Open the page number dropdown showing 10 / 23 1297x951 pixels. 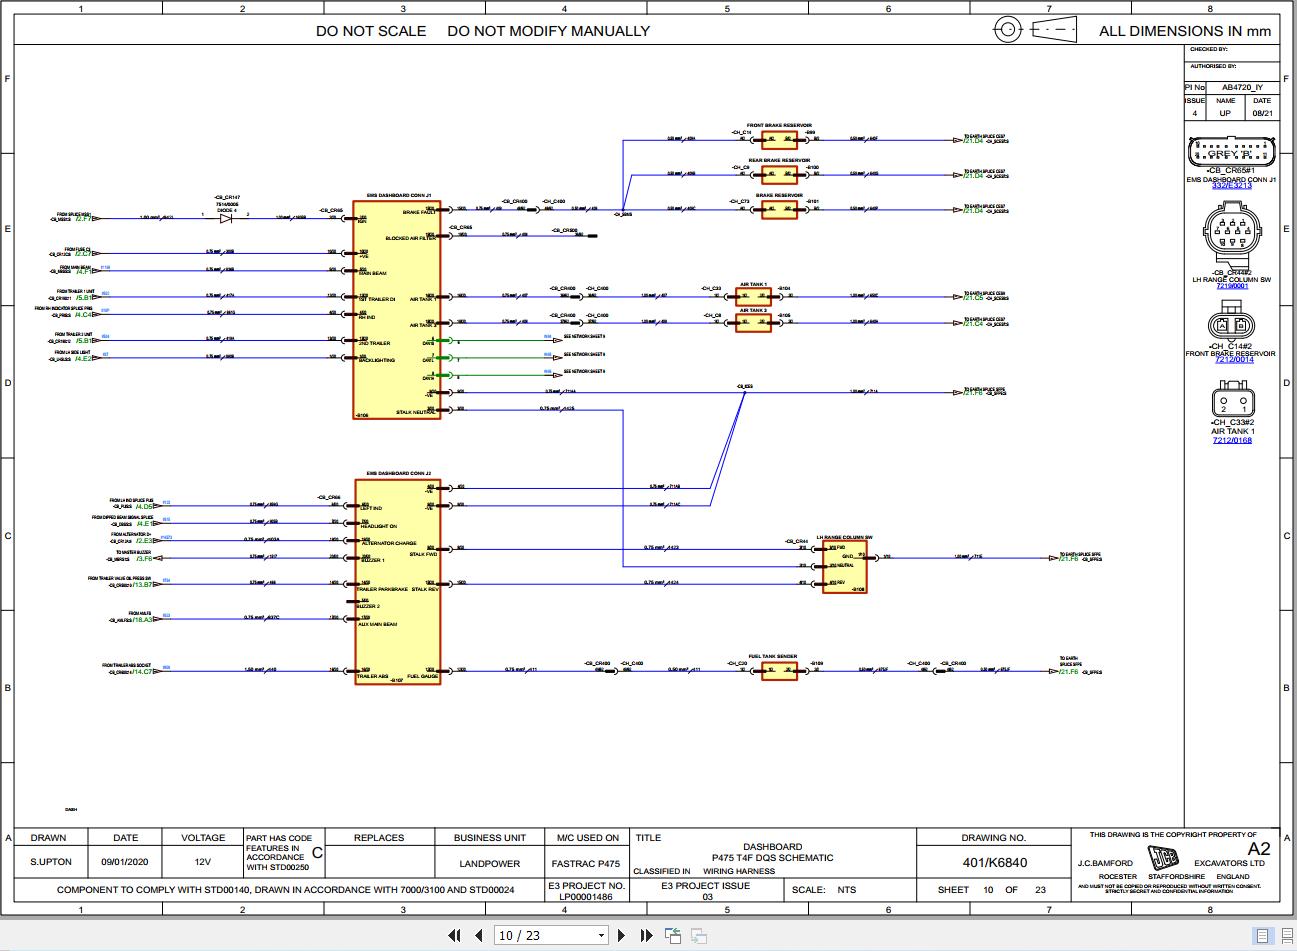(x=603, y=935)
